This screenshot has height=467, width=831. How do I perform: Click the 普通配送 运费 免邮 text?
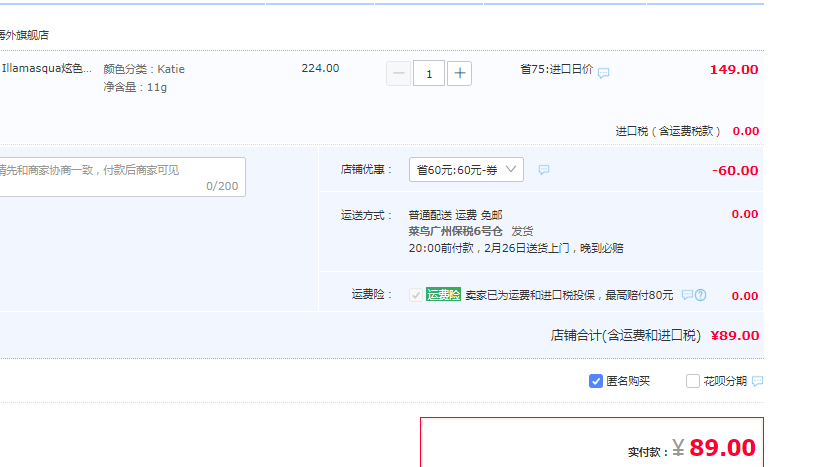coord(455,215)
